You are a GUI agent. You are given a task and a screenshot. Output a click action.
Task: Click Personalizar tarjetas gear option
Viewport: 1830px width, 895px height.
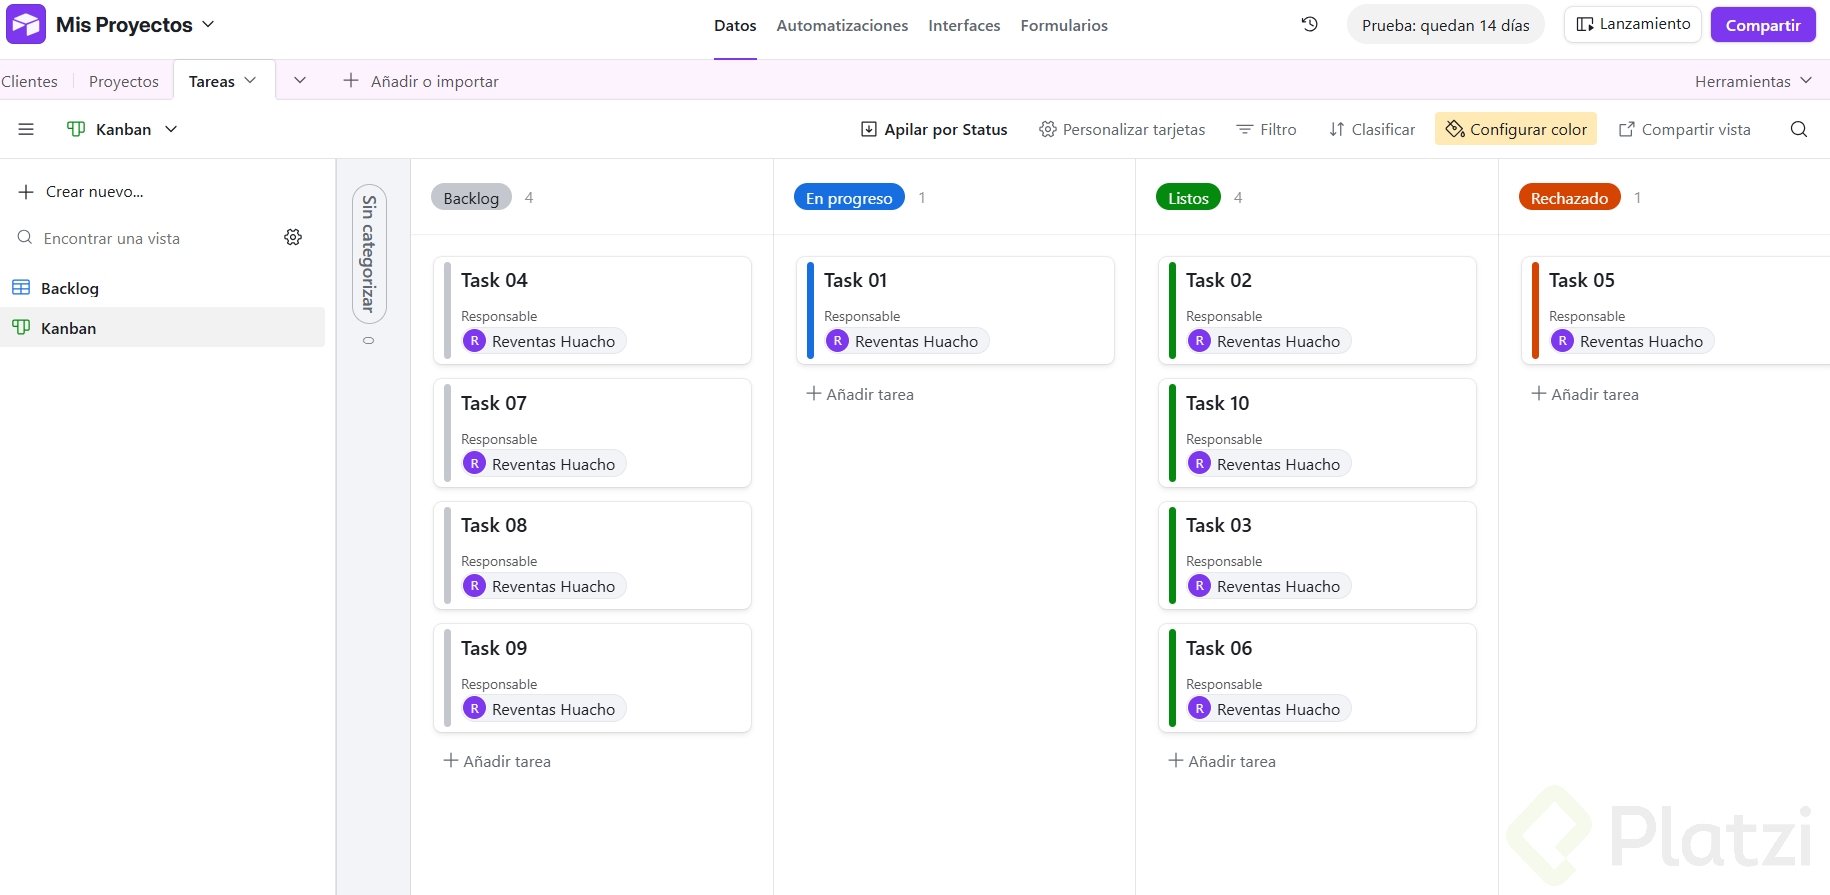pos(1122,129)
